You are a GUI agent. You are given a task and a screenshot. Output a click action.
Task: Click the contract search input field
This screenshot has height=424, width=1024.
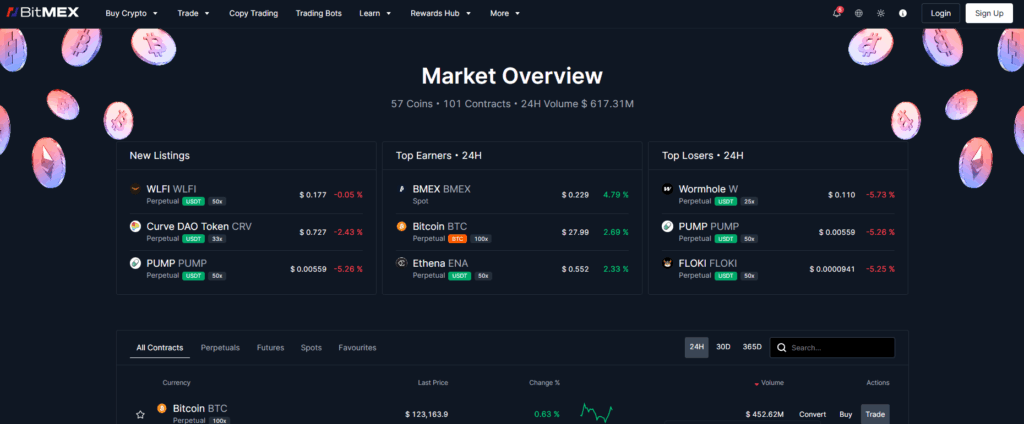click(838, 348)
